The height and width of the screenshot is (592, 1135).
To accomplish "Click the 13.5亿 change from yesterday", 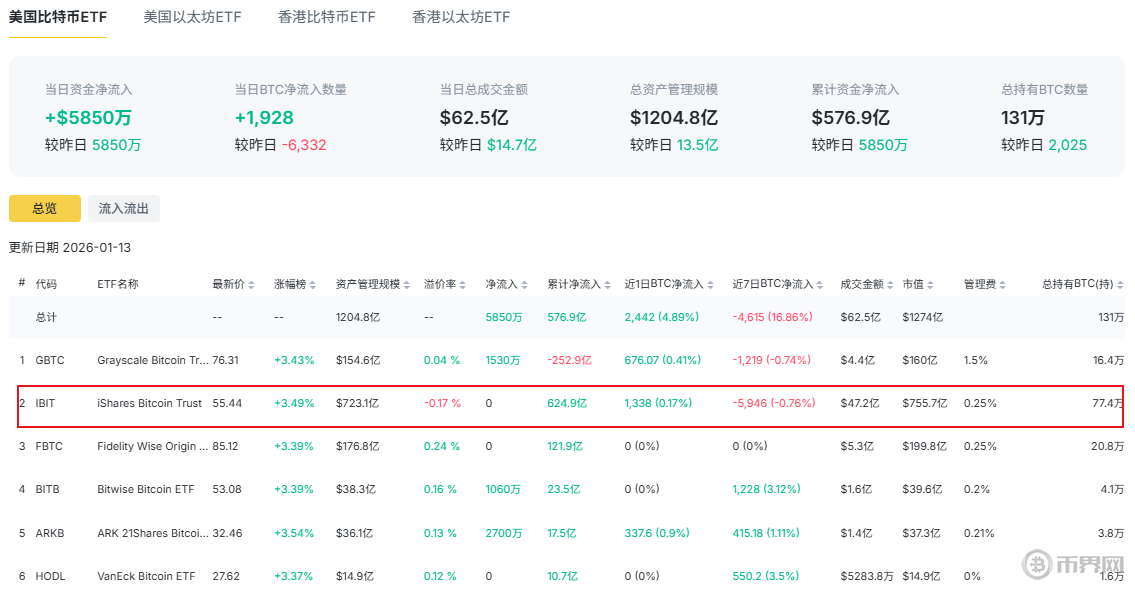I will (x=698, y=145).
